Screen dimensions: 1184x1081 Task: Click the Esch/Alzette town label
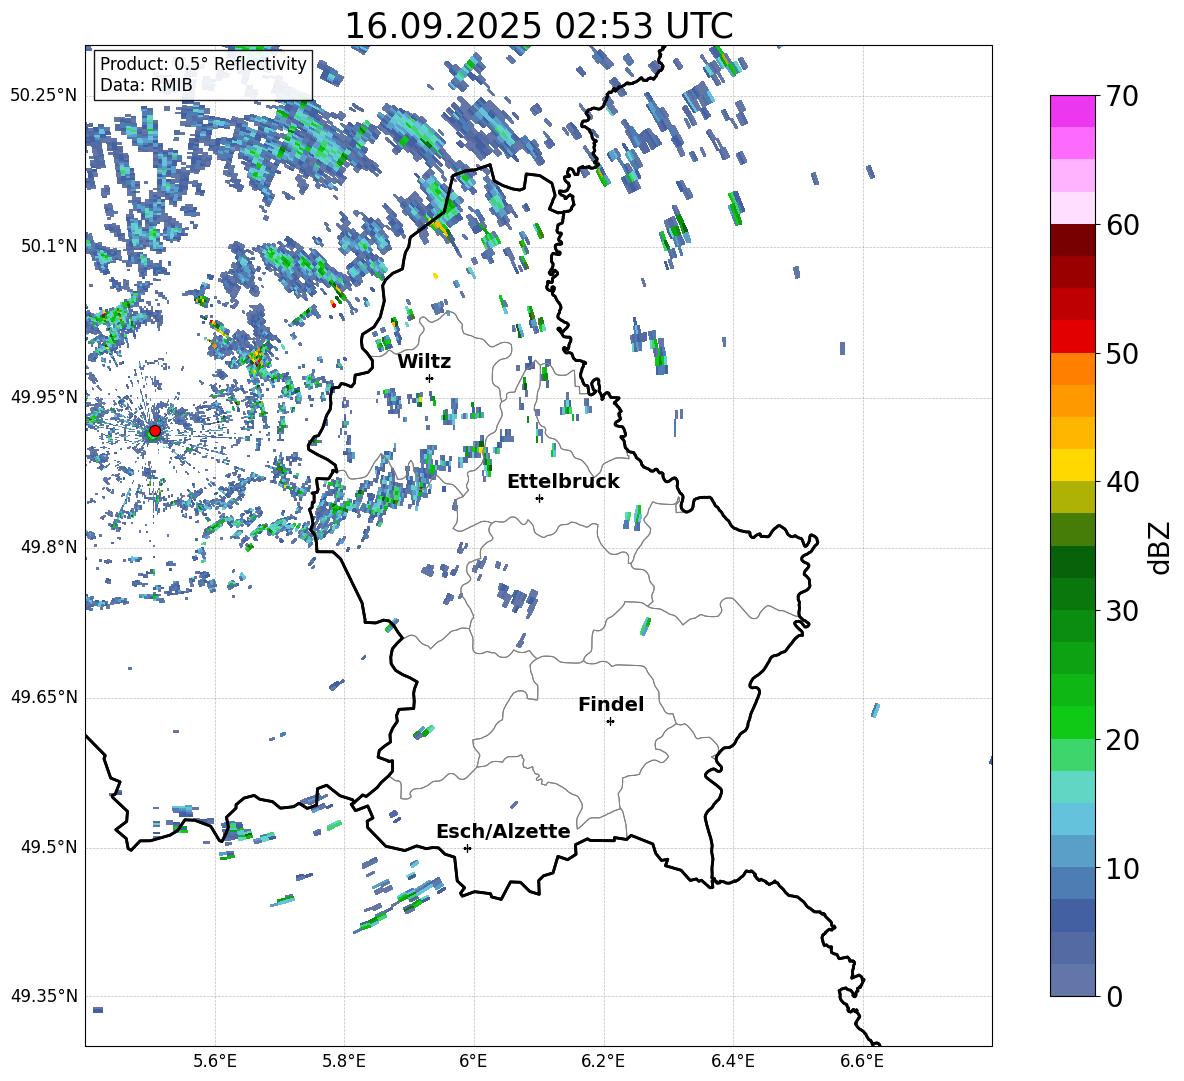[503, 831]
